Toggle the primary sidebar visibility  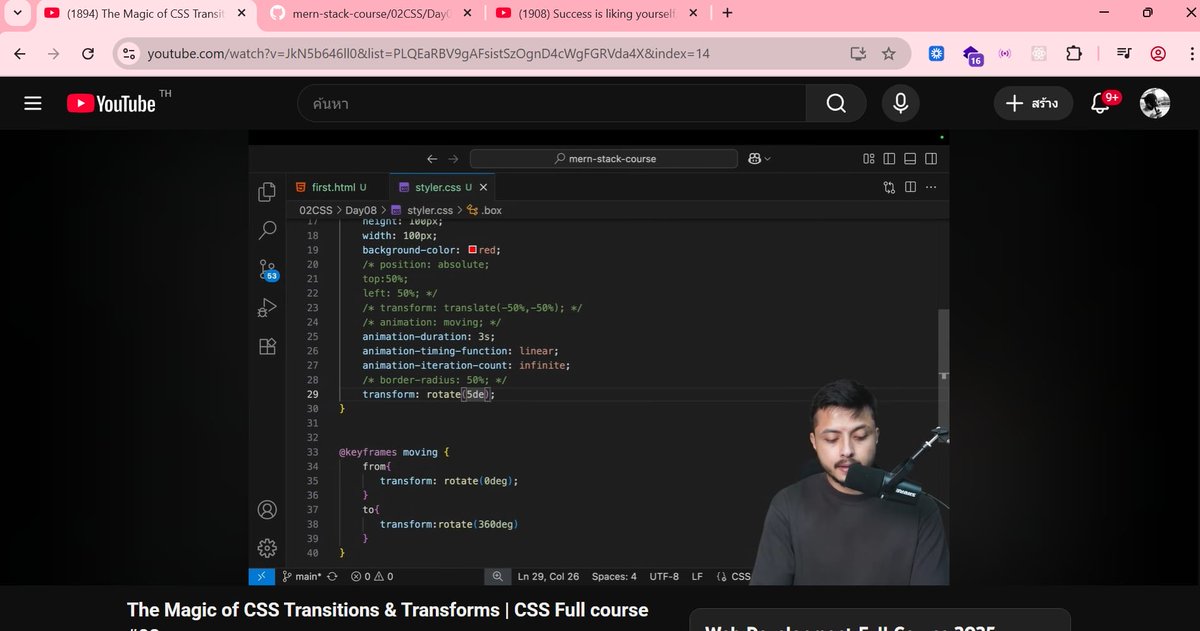pos(889,158)
